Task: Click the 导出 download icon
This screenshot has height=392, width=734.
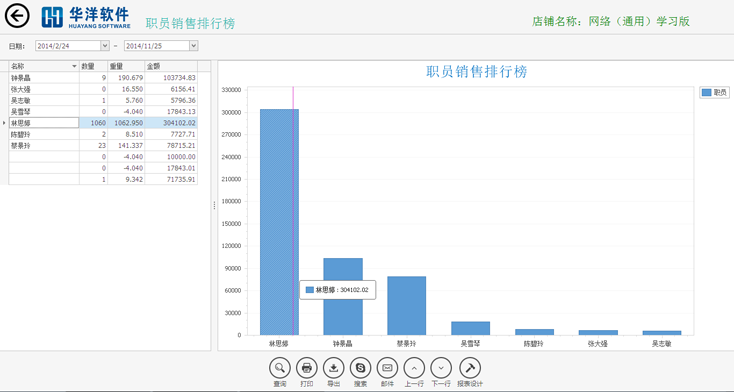Action: (x=334, y=368)
